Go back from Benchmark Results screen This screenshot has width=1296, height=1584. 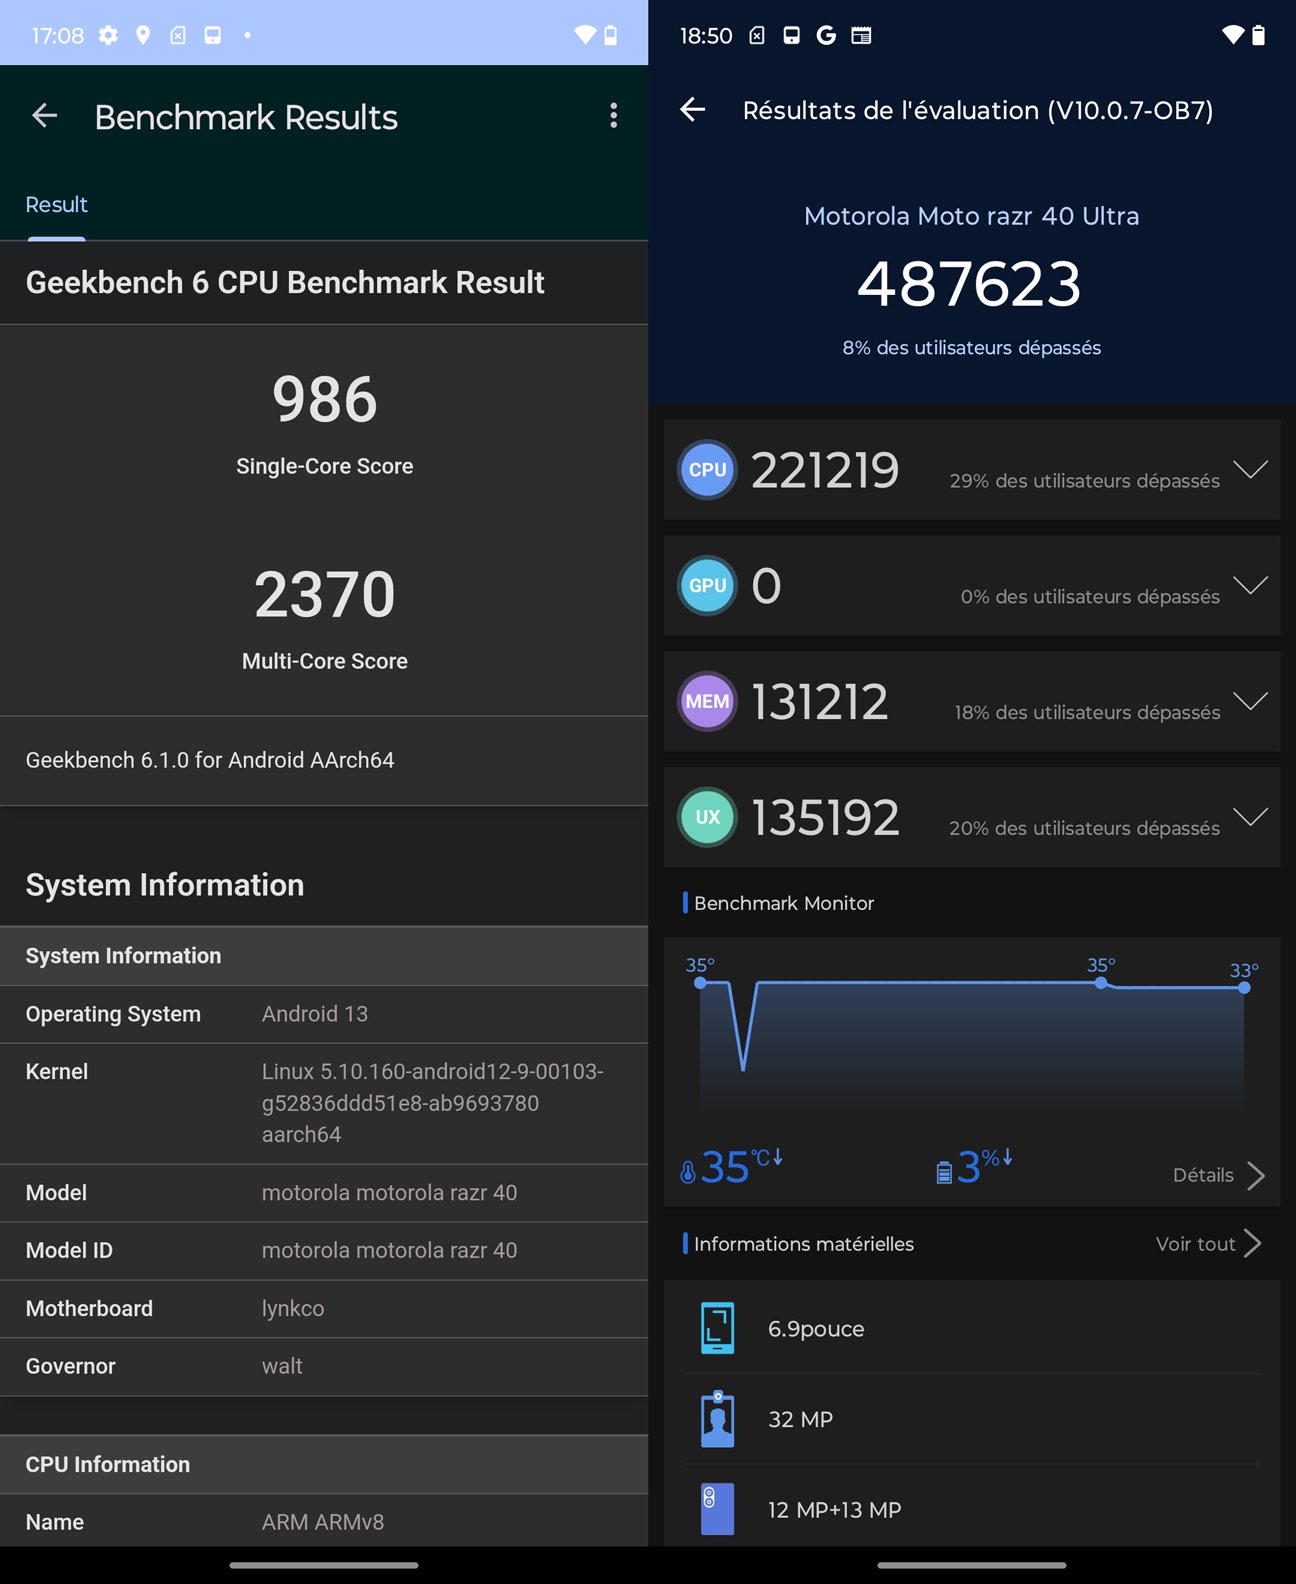pyautogui.click(x=44, y=116)
